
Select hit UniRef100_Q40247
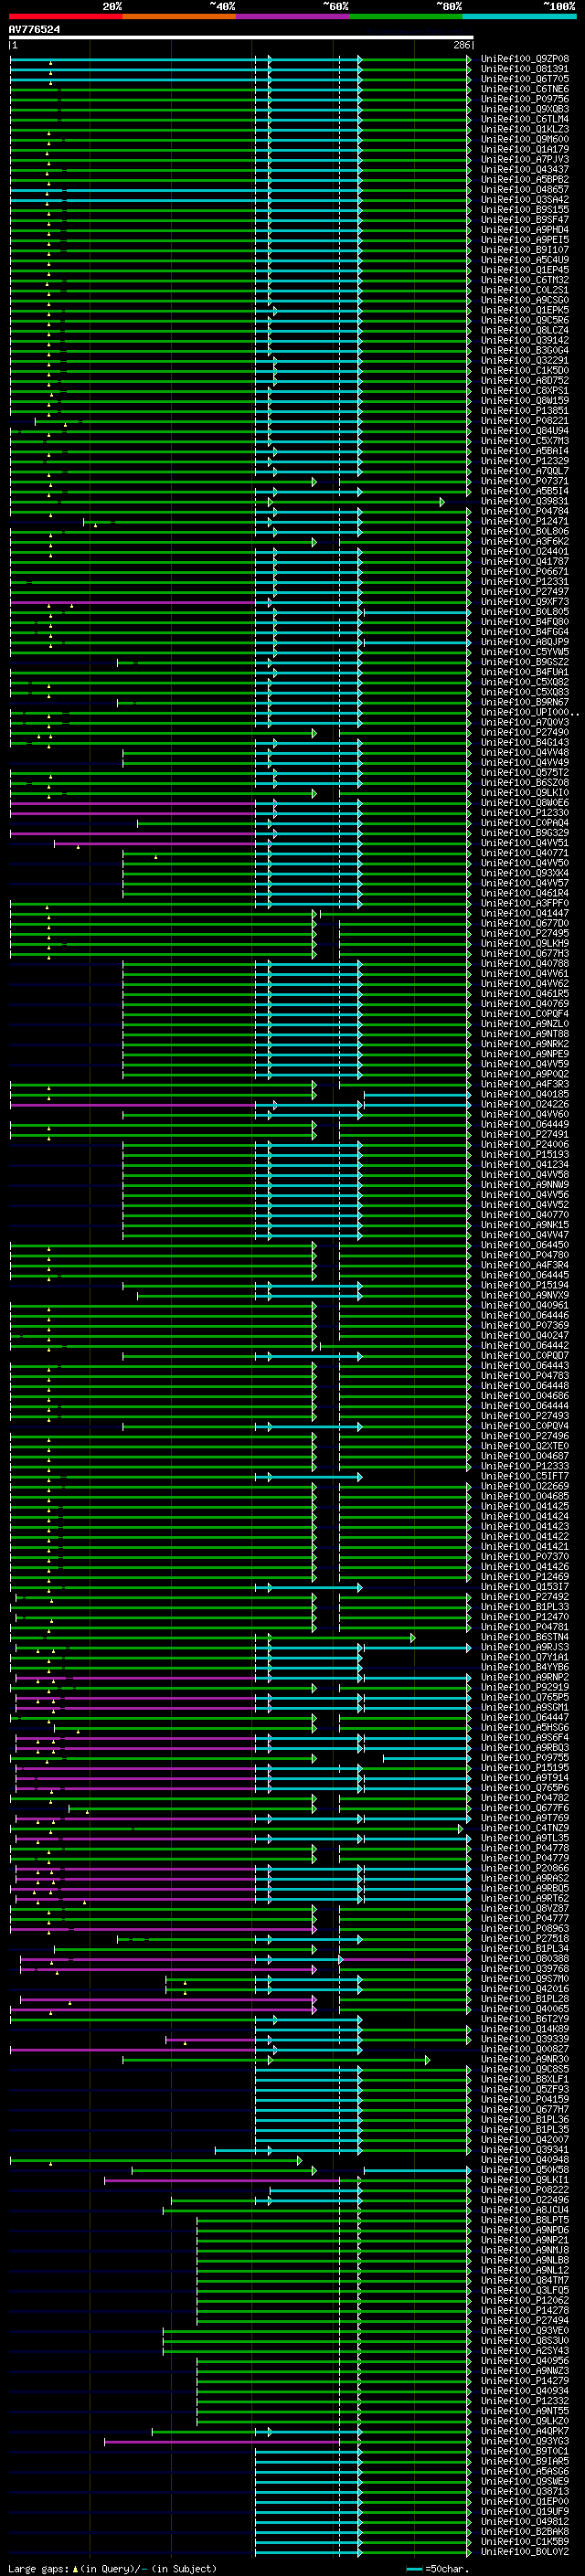524,1335
